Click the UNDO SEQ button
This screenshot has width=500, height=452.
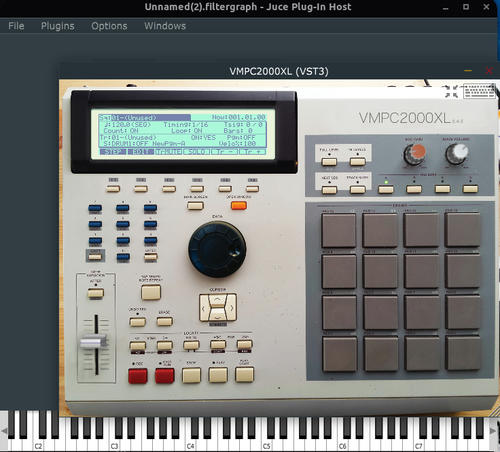pyautogui.click(x=137, y=322)
